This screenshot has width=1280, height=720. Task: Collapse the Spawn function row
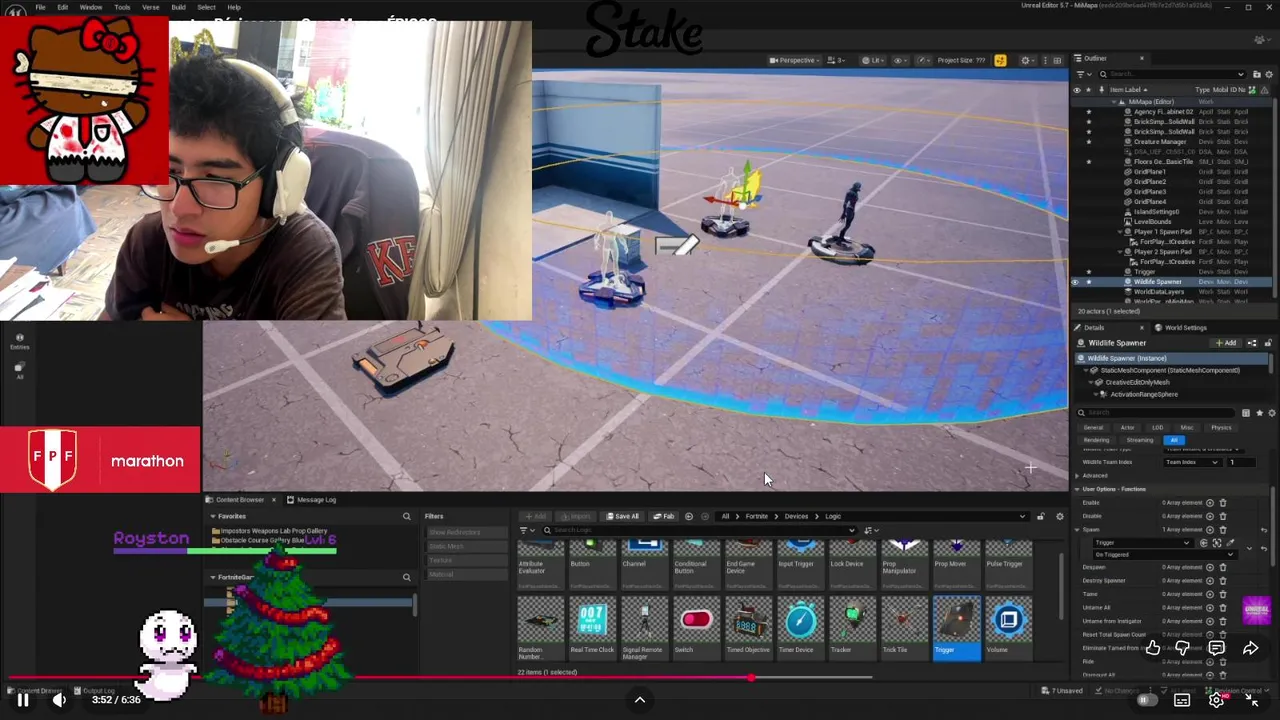coord(1079,529)
